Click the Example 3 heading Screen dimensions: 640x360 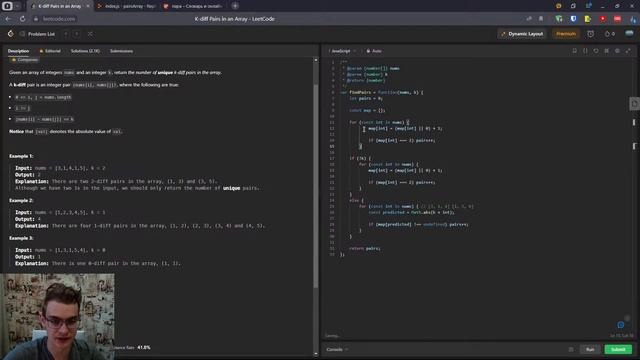coord(21,238)
